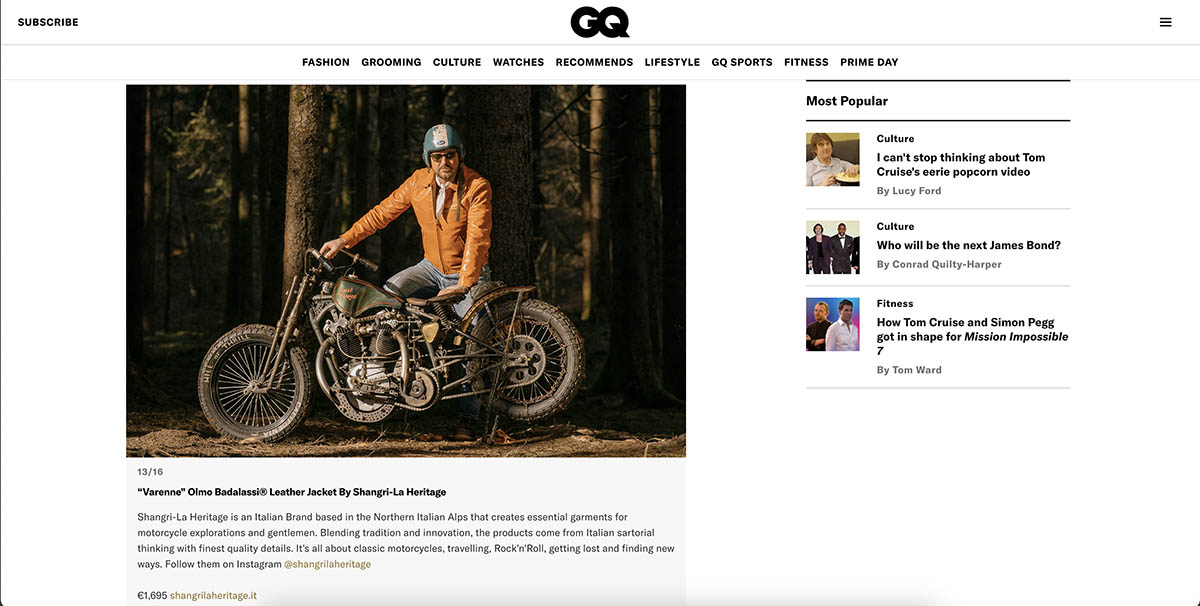Click the motorcycle rider gallery photo
1200x606 pixels.
[x=406, y=270]
